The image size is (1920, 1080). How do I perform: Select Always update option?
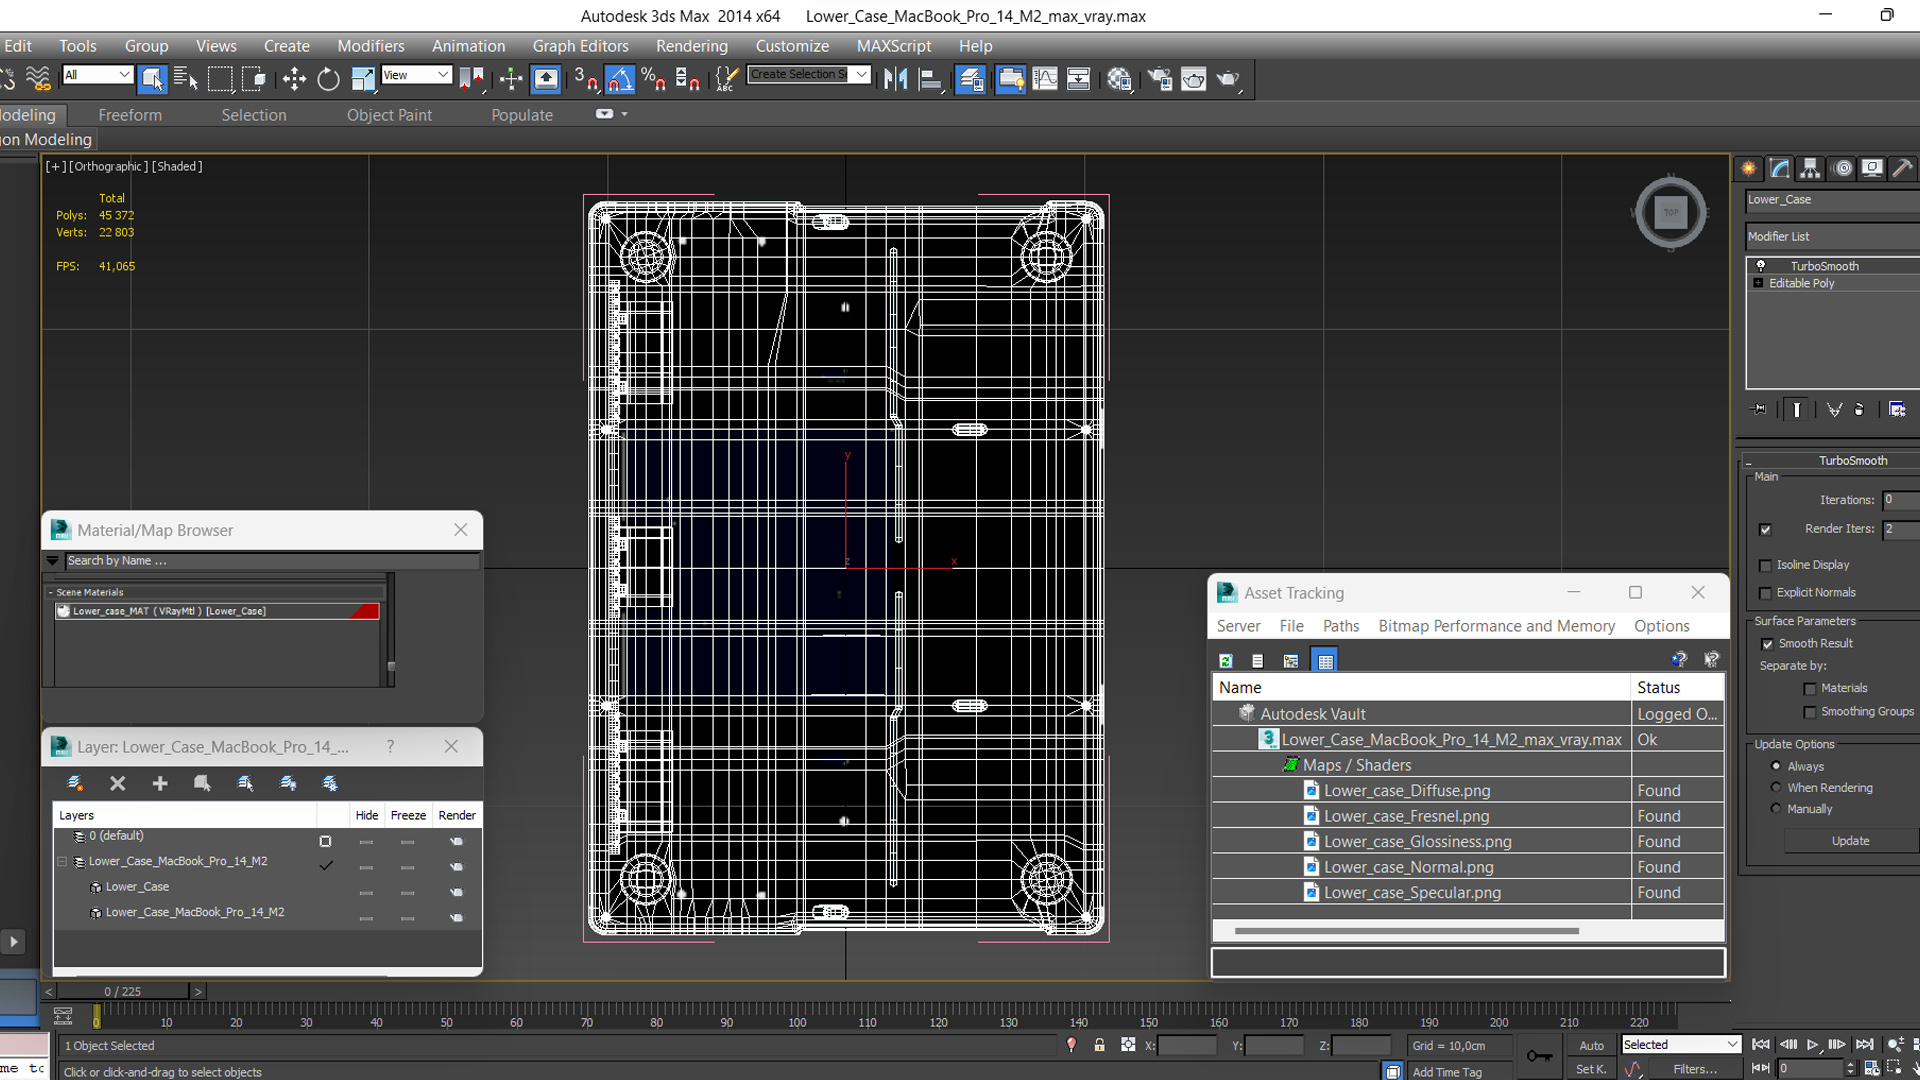tap(1776, 766)
